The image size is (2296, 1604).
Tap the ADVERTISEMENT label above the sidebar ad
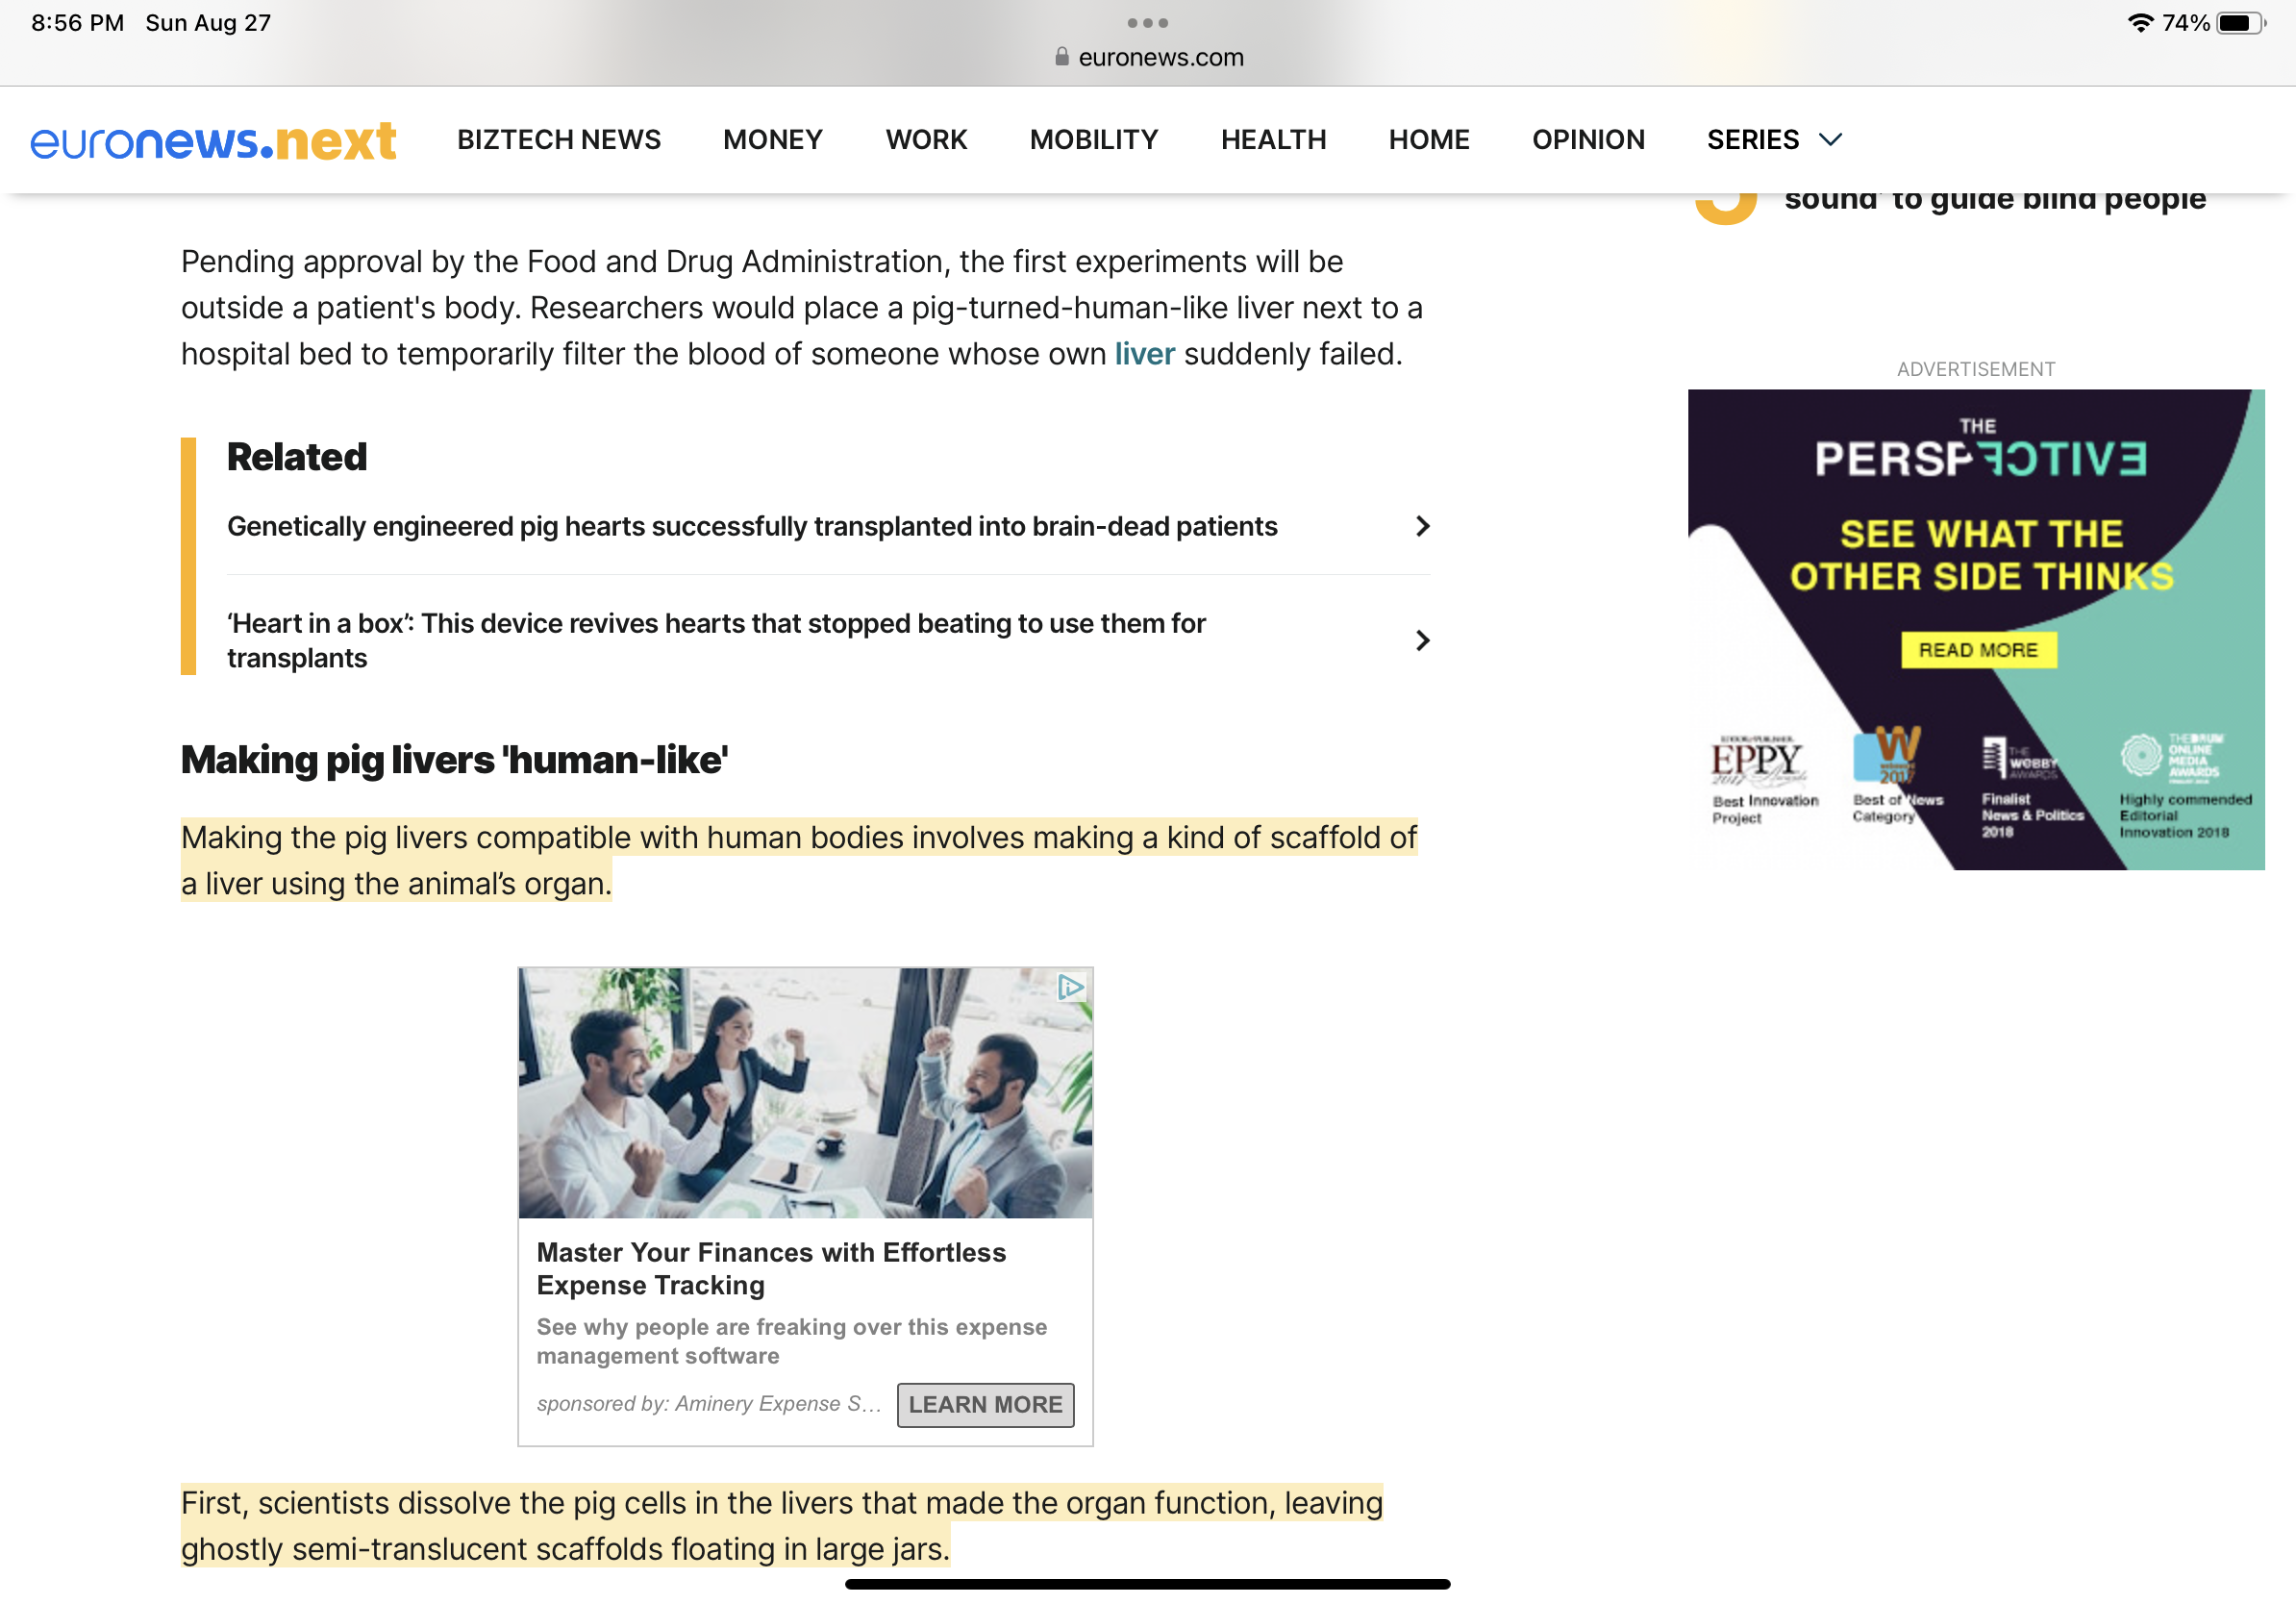[1976, 369]
